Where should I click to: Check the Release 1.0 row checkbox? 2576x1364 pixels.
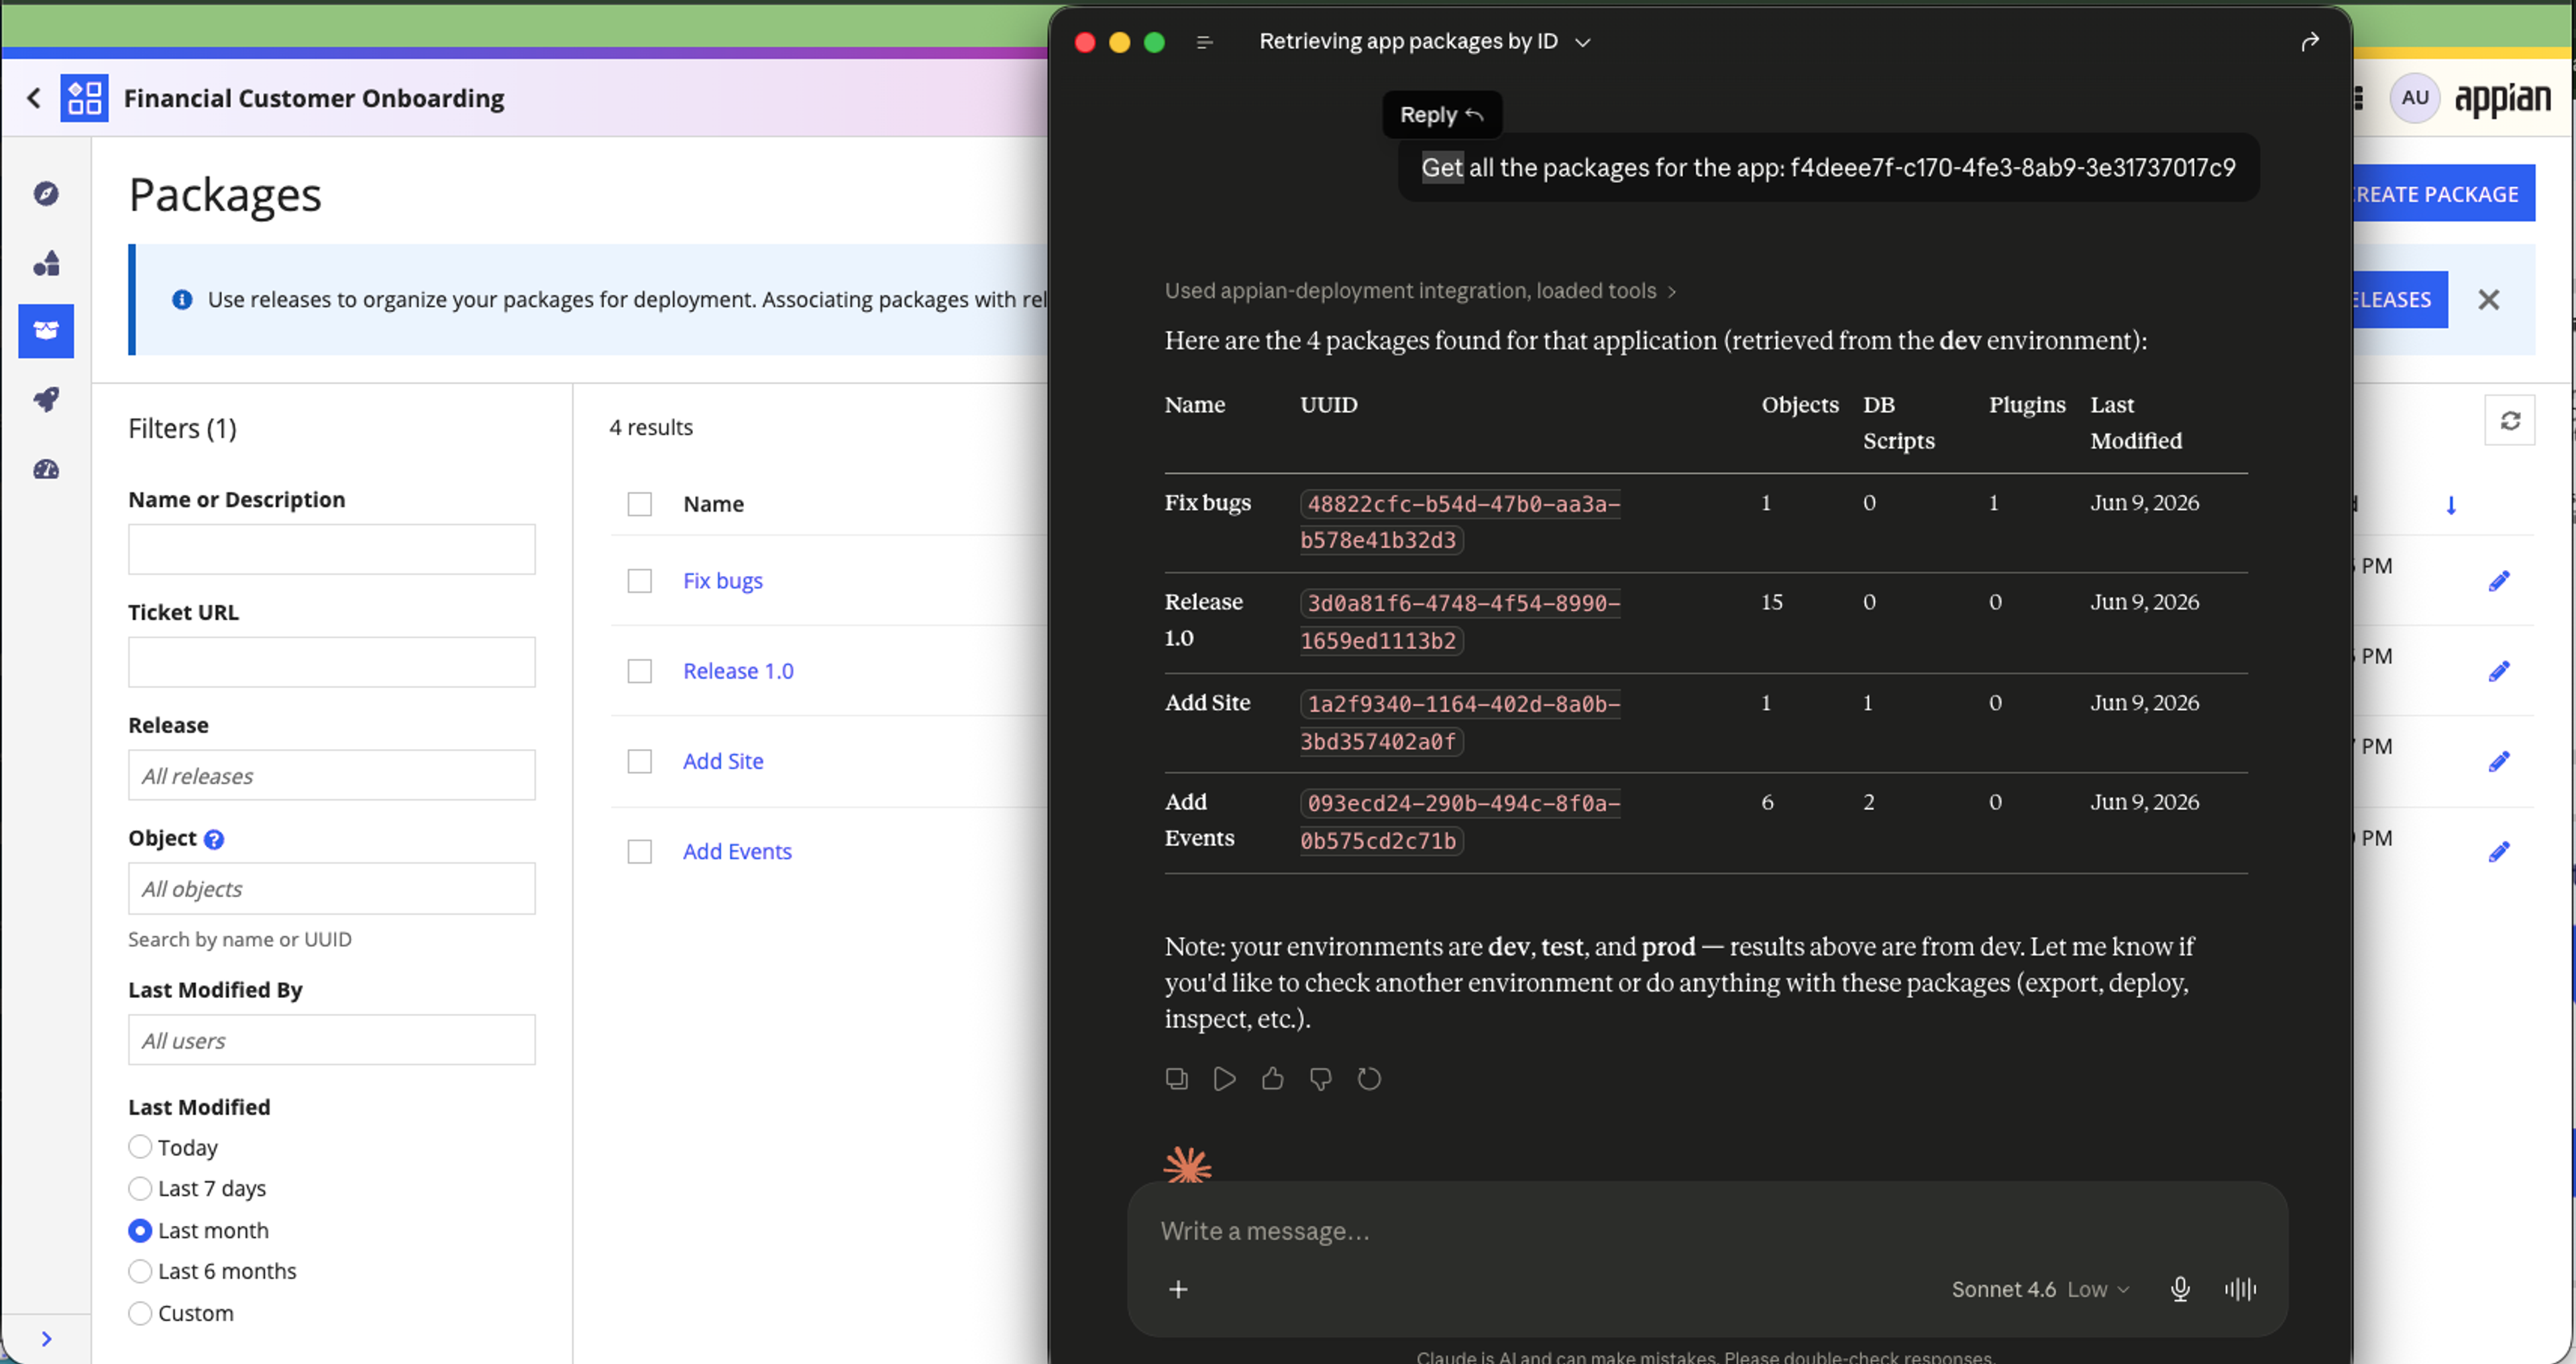[639, 671]
